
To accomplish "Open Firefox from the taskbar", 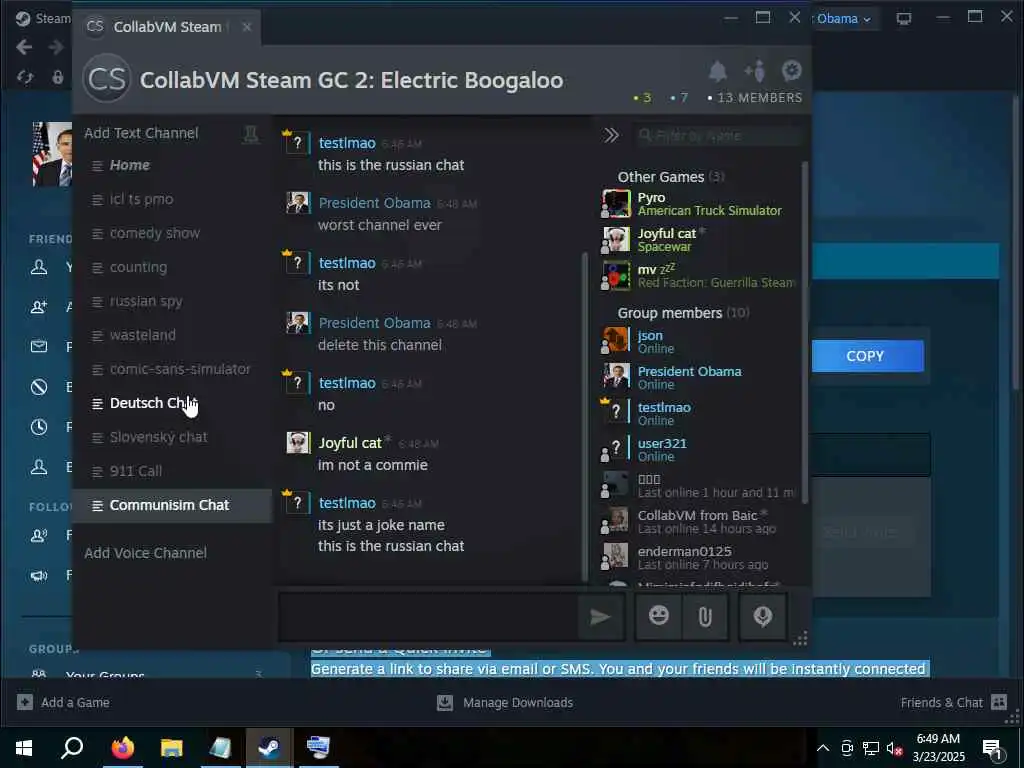I will 122,747.
